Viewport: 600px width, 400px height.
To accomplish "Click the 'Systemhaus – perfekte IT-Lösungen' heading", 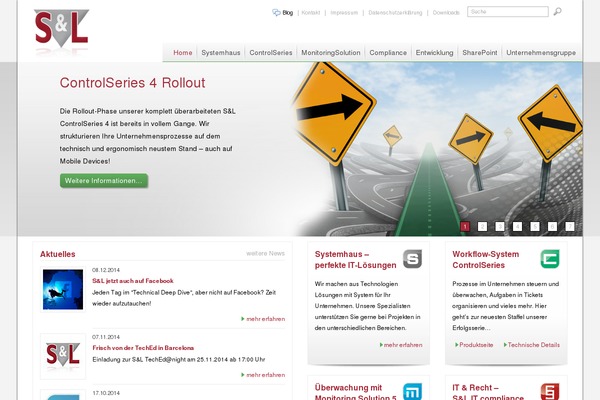I will point(355,260).
